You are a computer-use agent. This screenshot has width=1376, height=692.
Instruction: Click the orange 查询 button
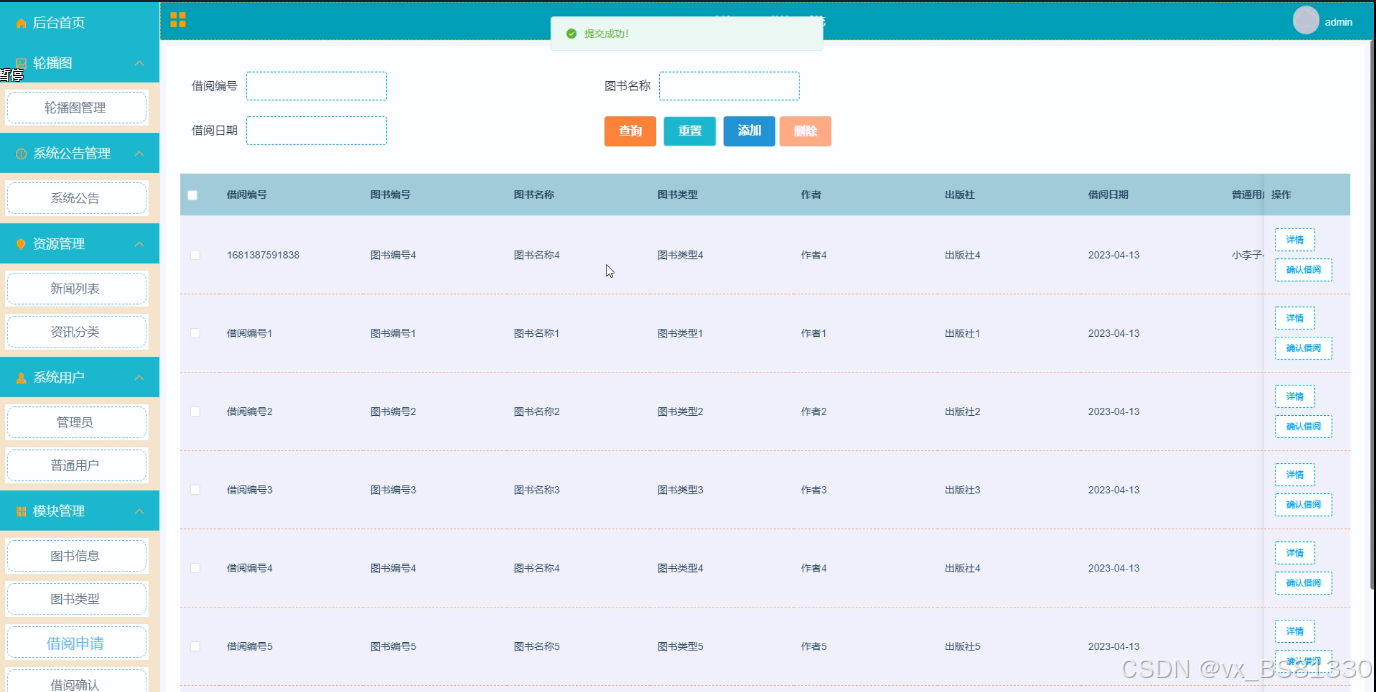(x=630, y=131)
